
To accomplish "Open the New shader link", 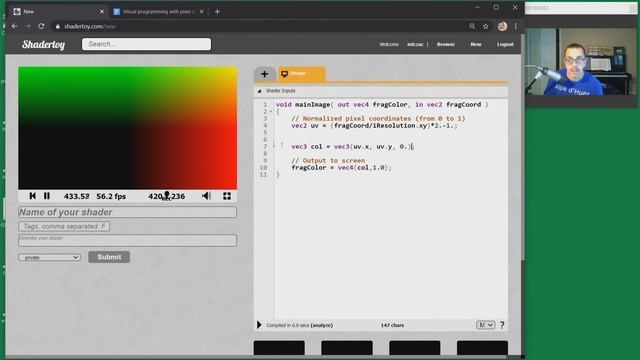I will click(476, 44).
